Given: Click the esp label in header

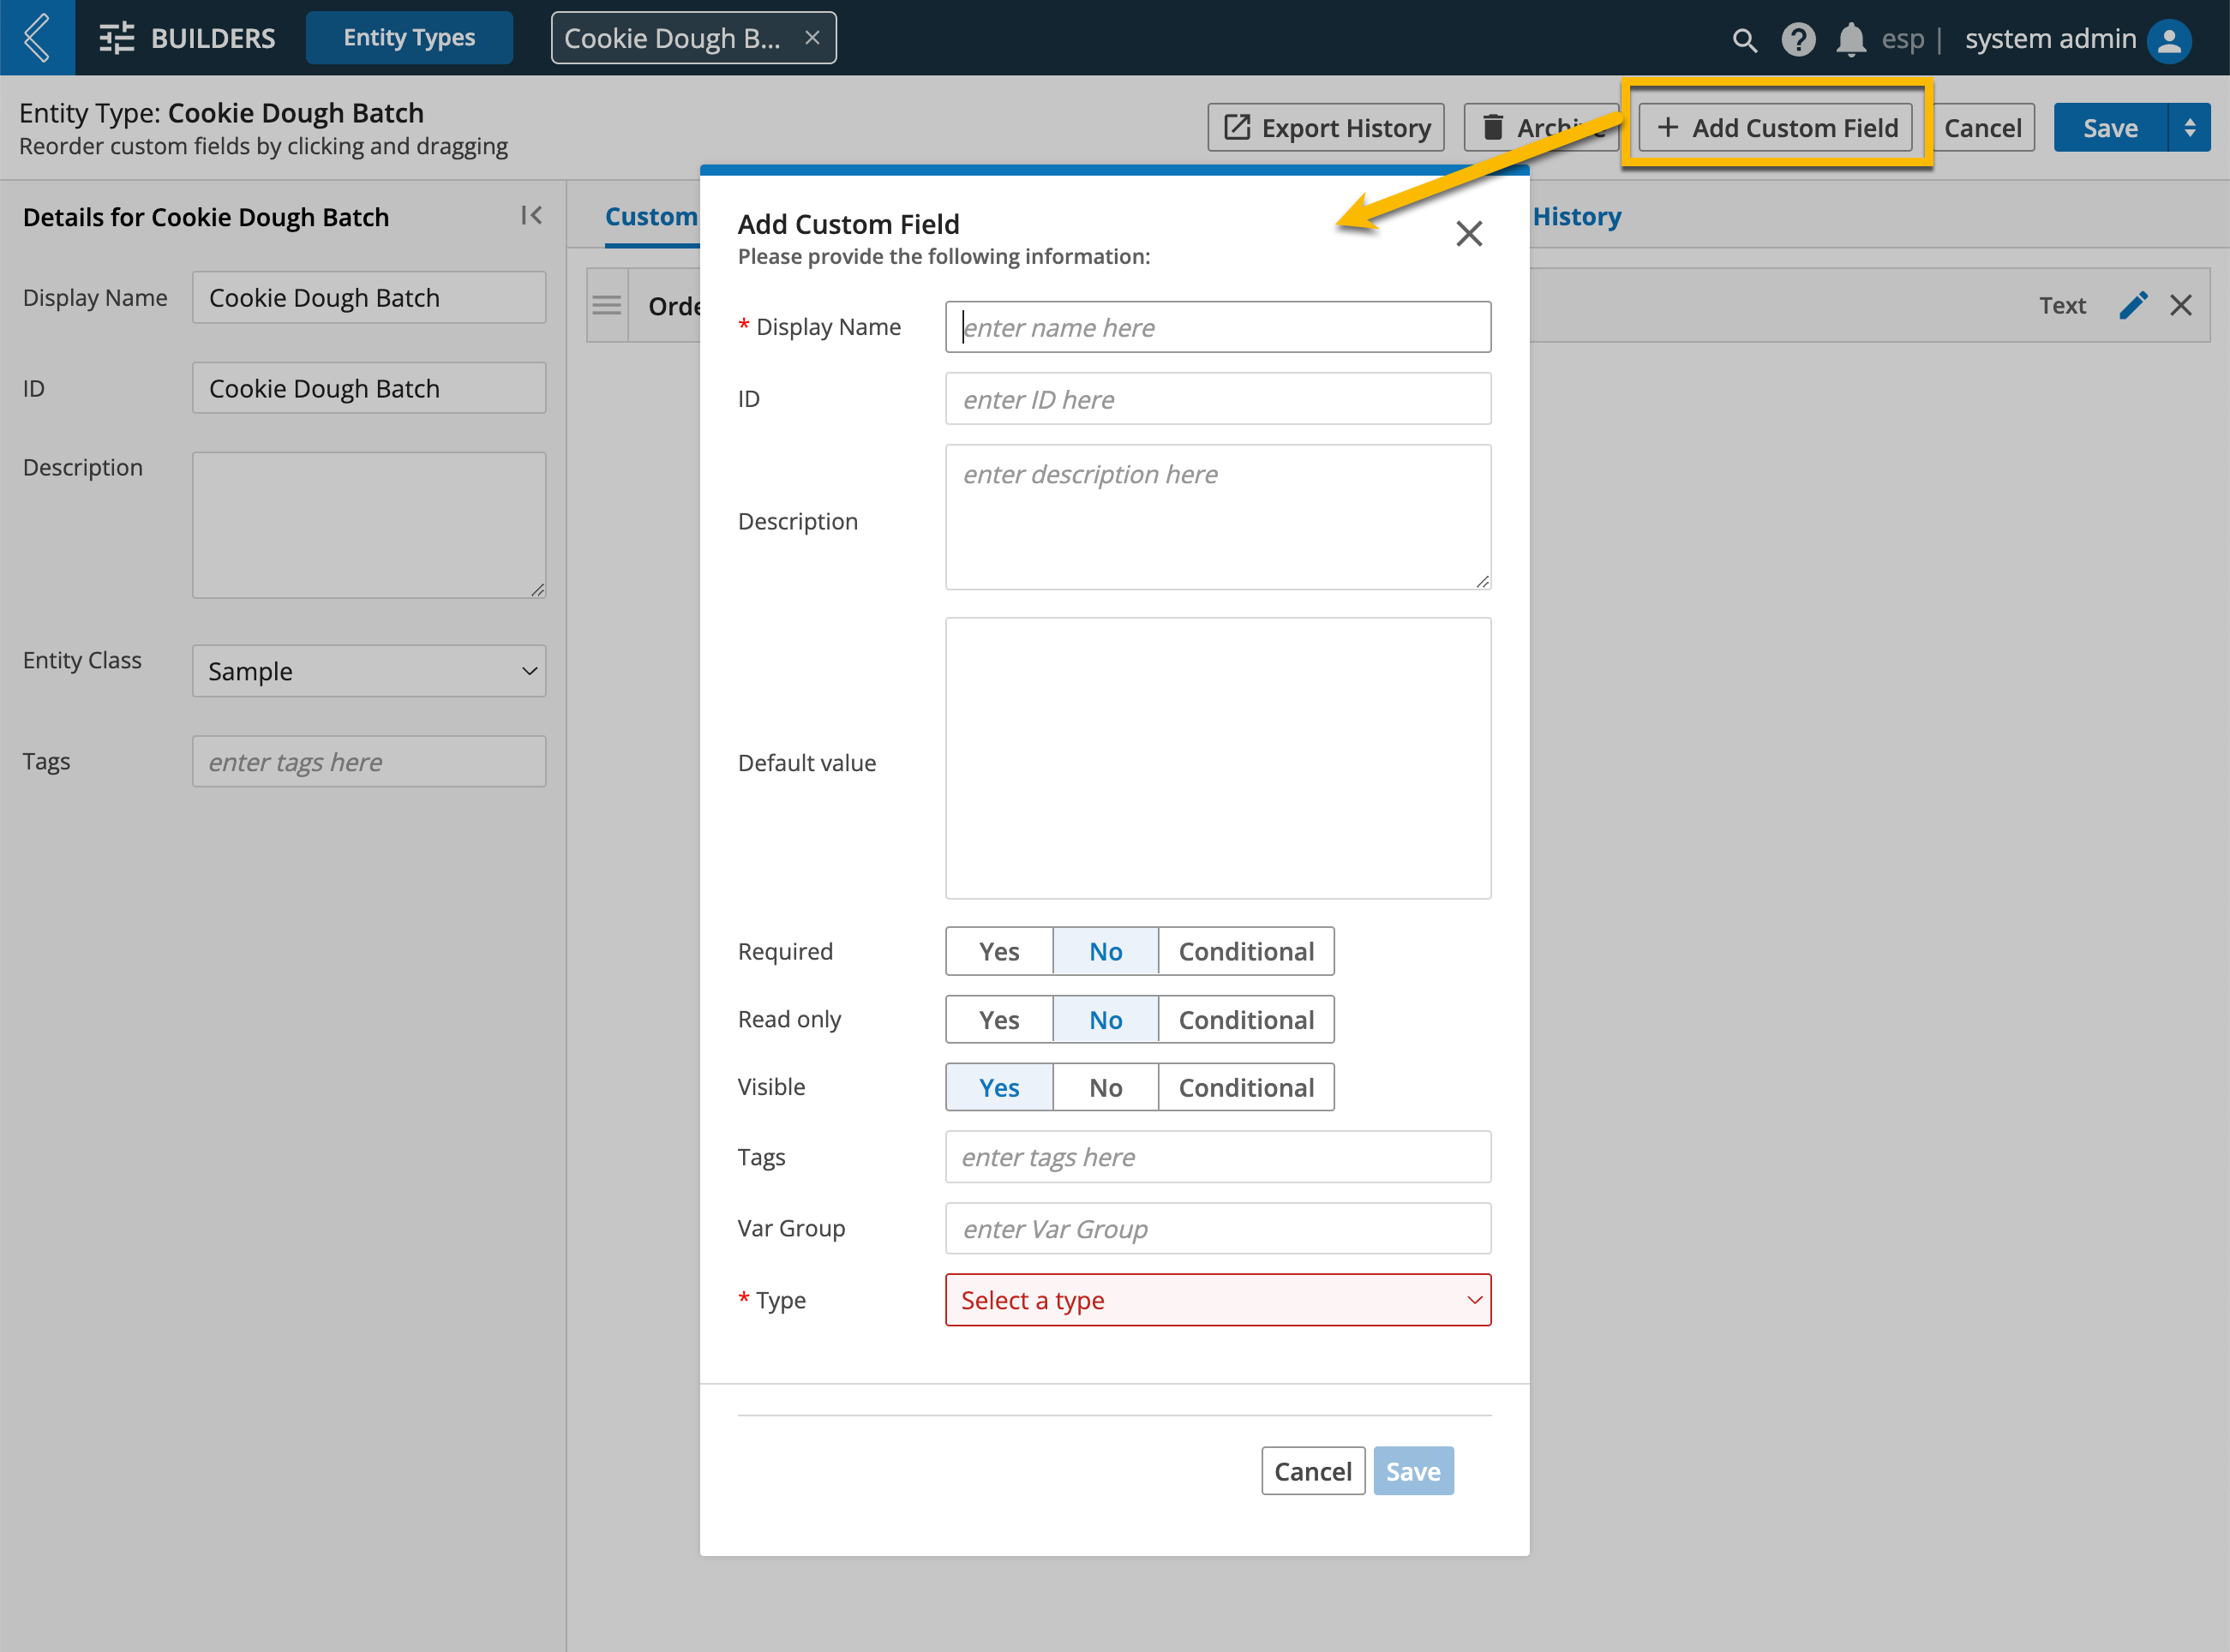Looking at the screenshot, I should tap(1902, 40).
